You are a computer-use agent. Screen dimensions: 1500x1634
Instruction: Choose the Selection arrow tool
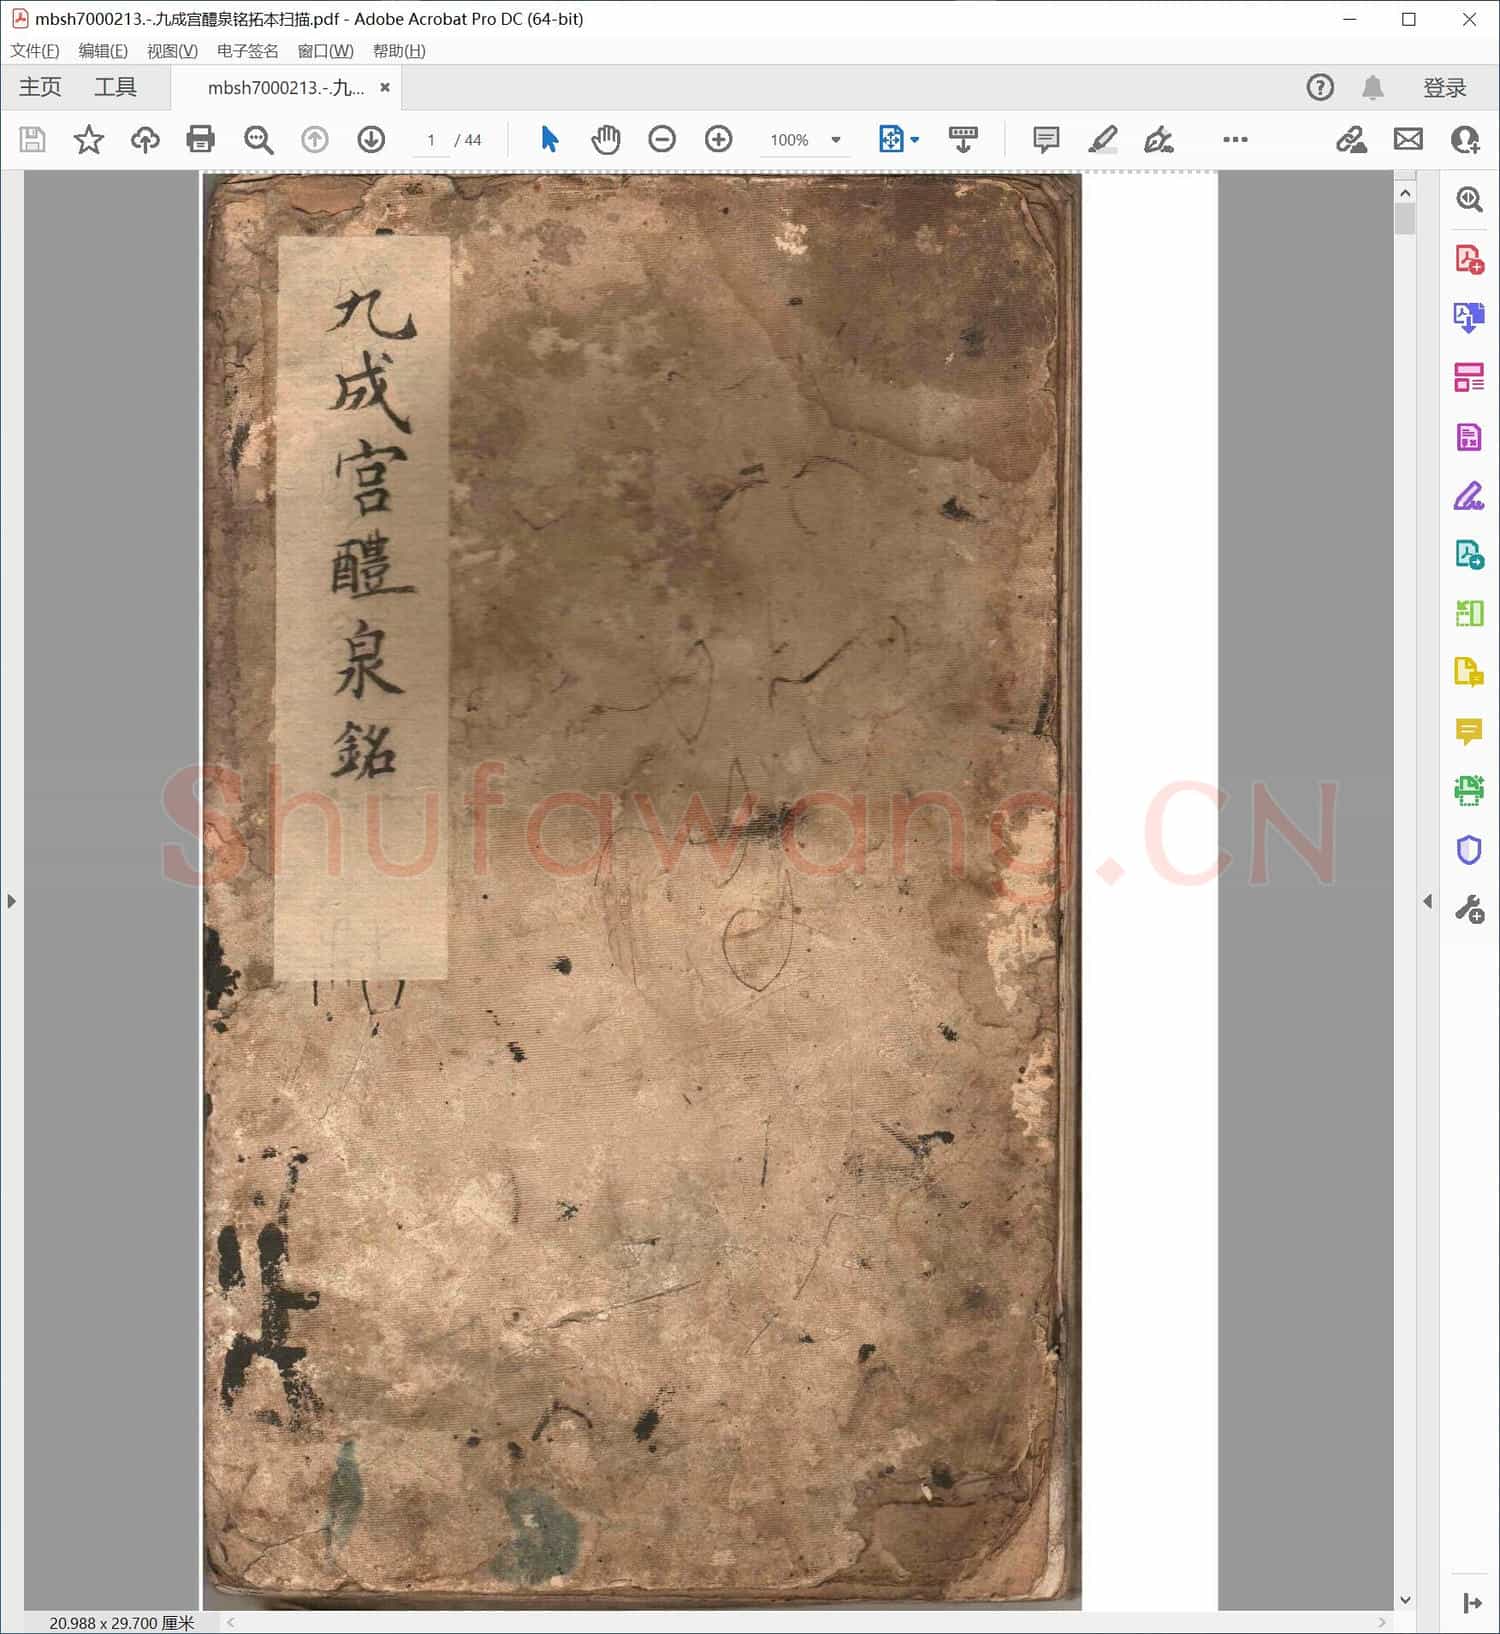(549, 139)
